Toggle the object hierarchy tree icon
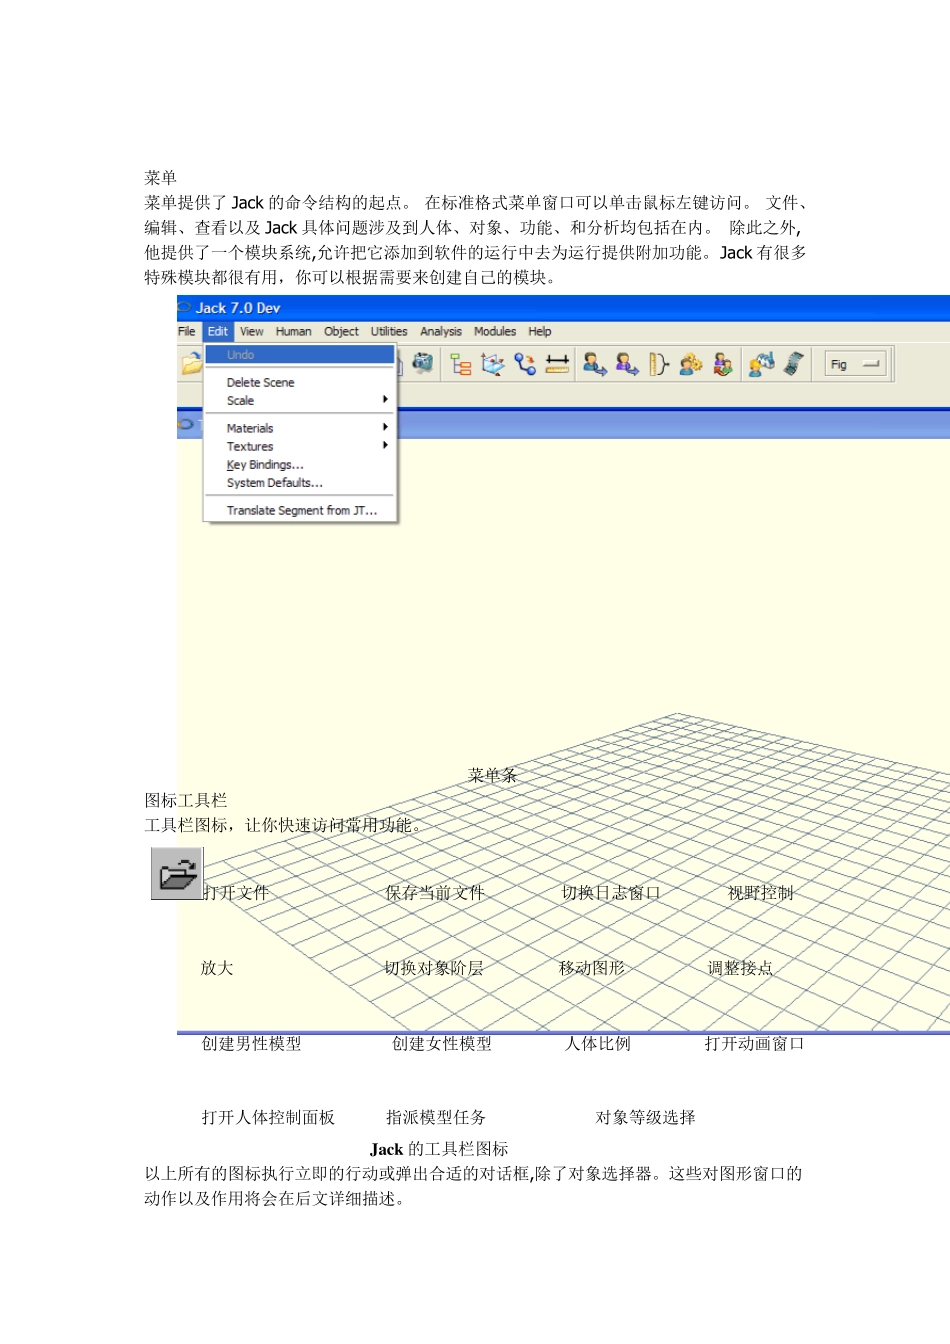Image resolution: width=950 pixels, height=1344 pixels. 460,365
